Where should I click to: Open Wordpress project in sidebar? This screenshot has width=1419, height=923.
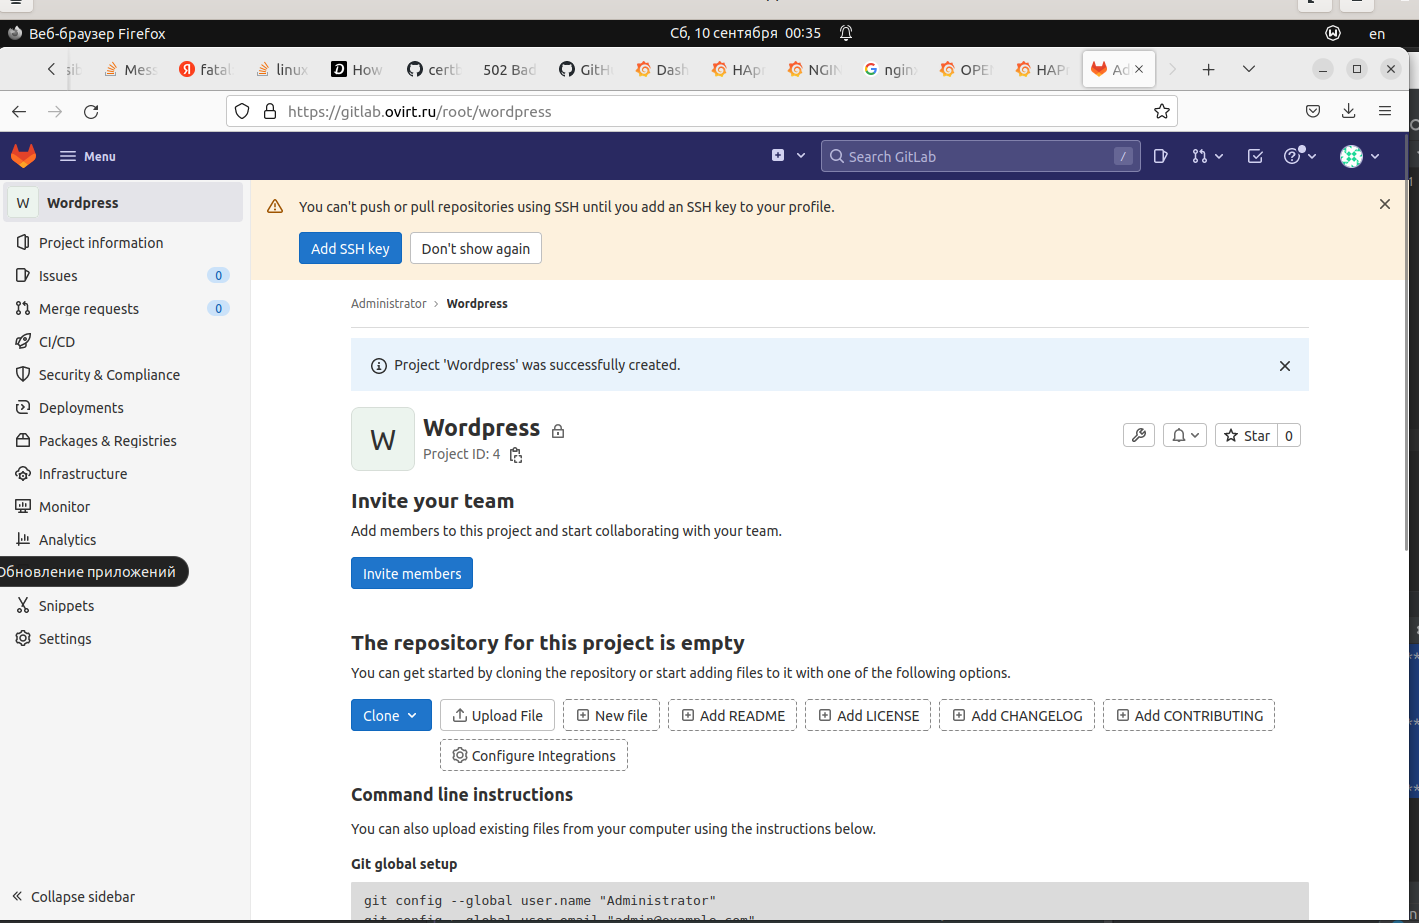pyautogui.click(x=122, y=202)
